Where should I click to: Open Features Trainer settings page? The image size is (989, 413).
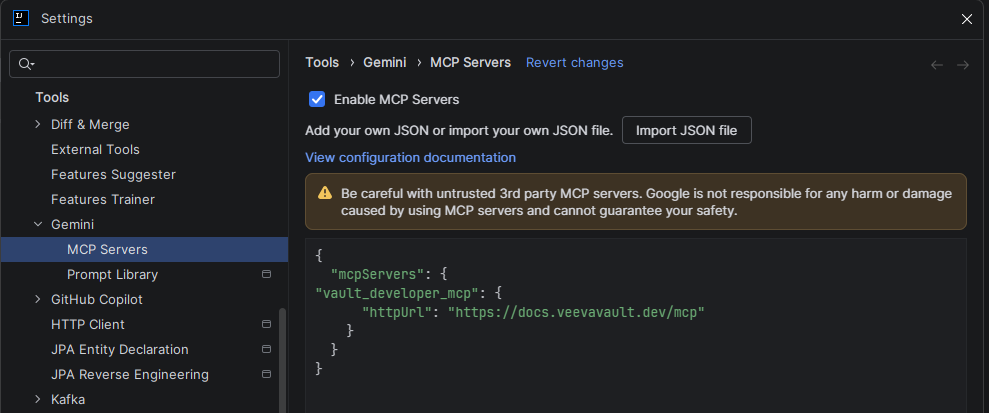(x=103, y=199)
